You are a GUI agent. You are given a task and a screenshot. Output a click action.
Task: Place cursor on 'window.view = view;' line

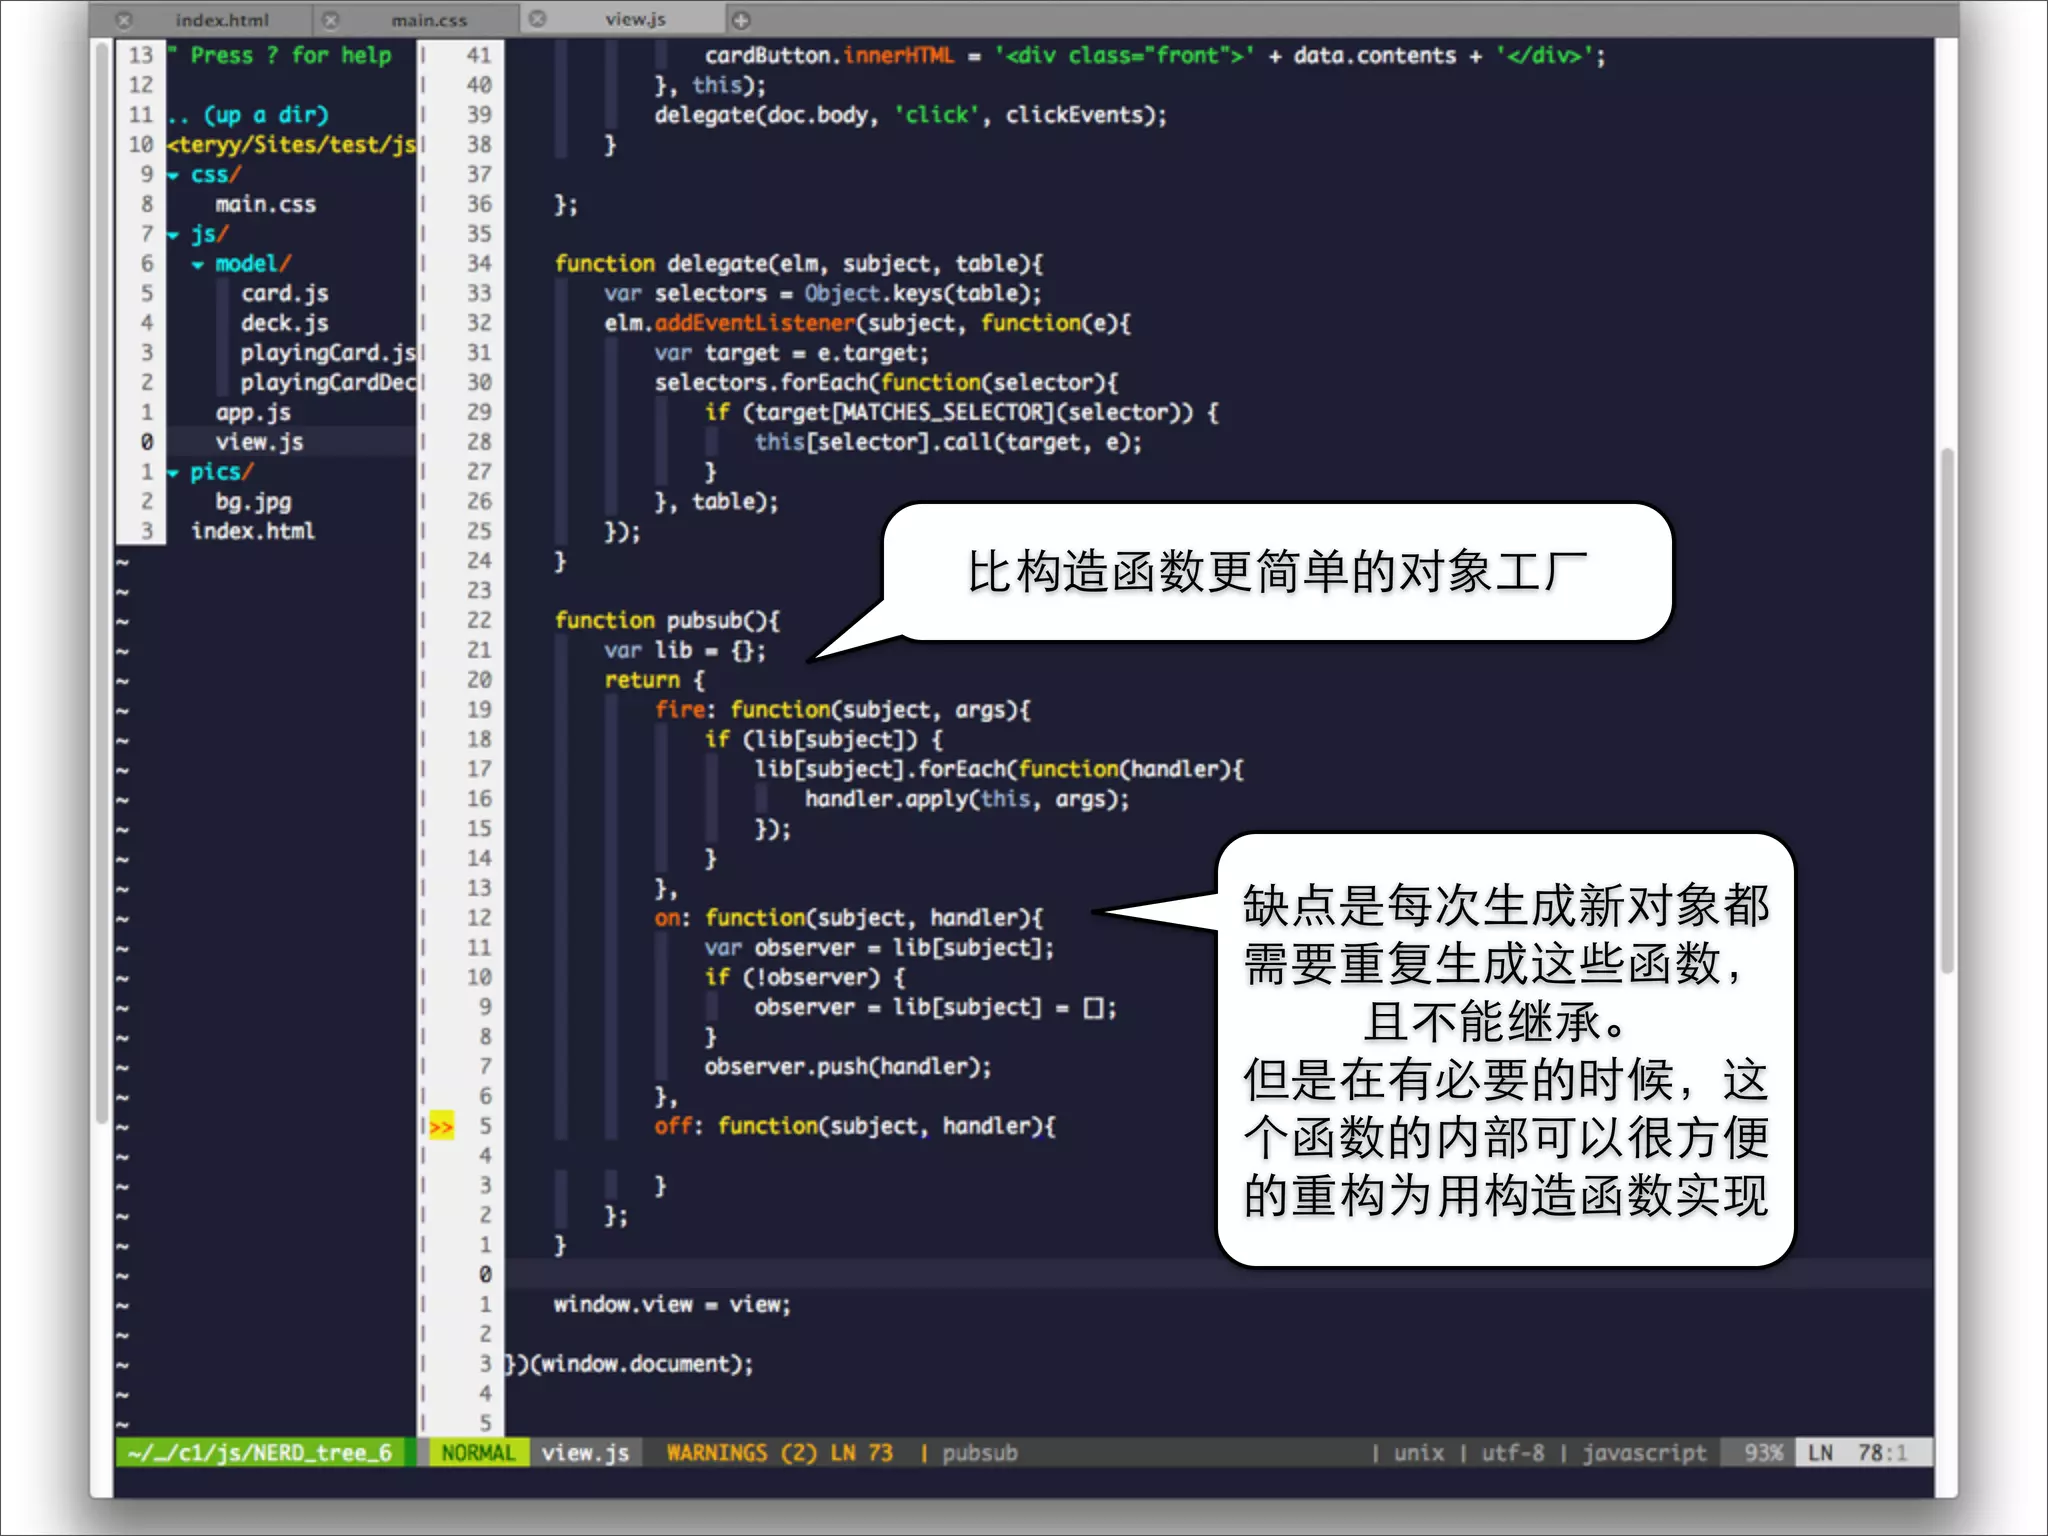point(672,1304)
